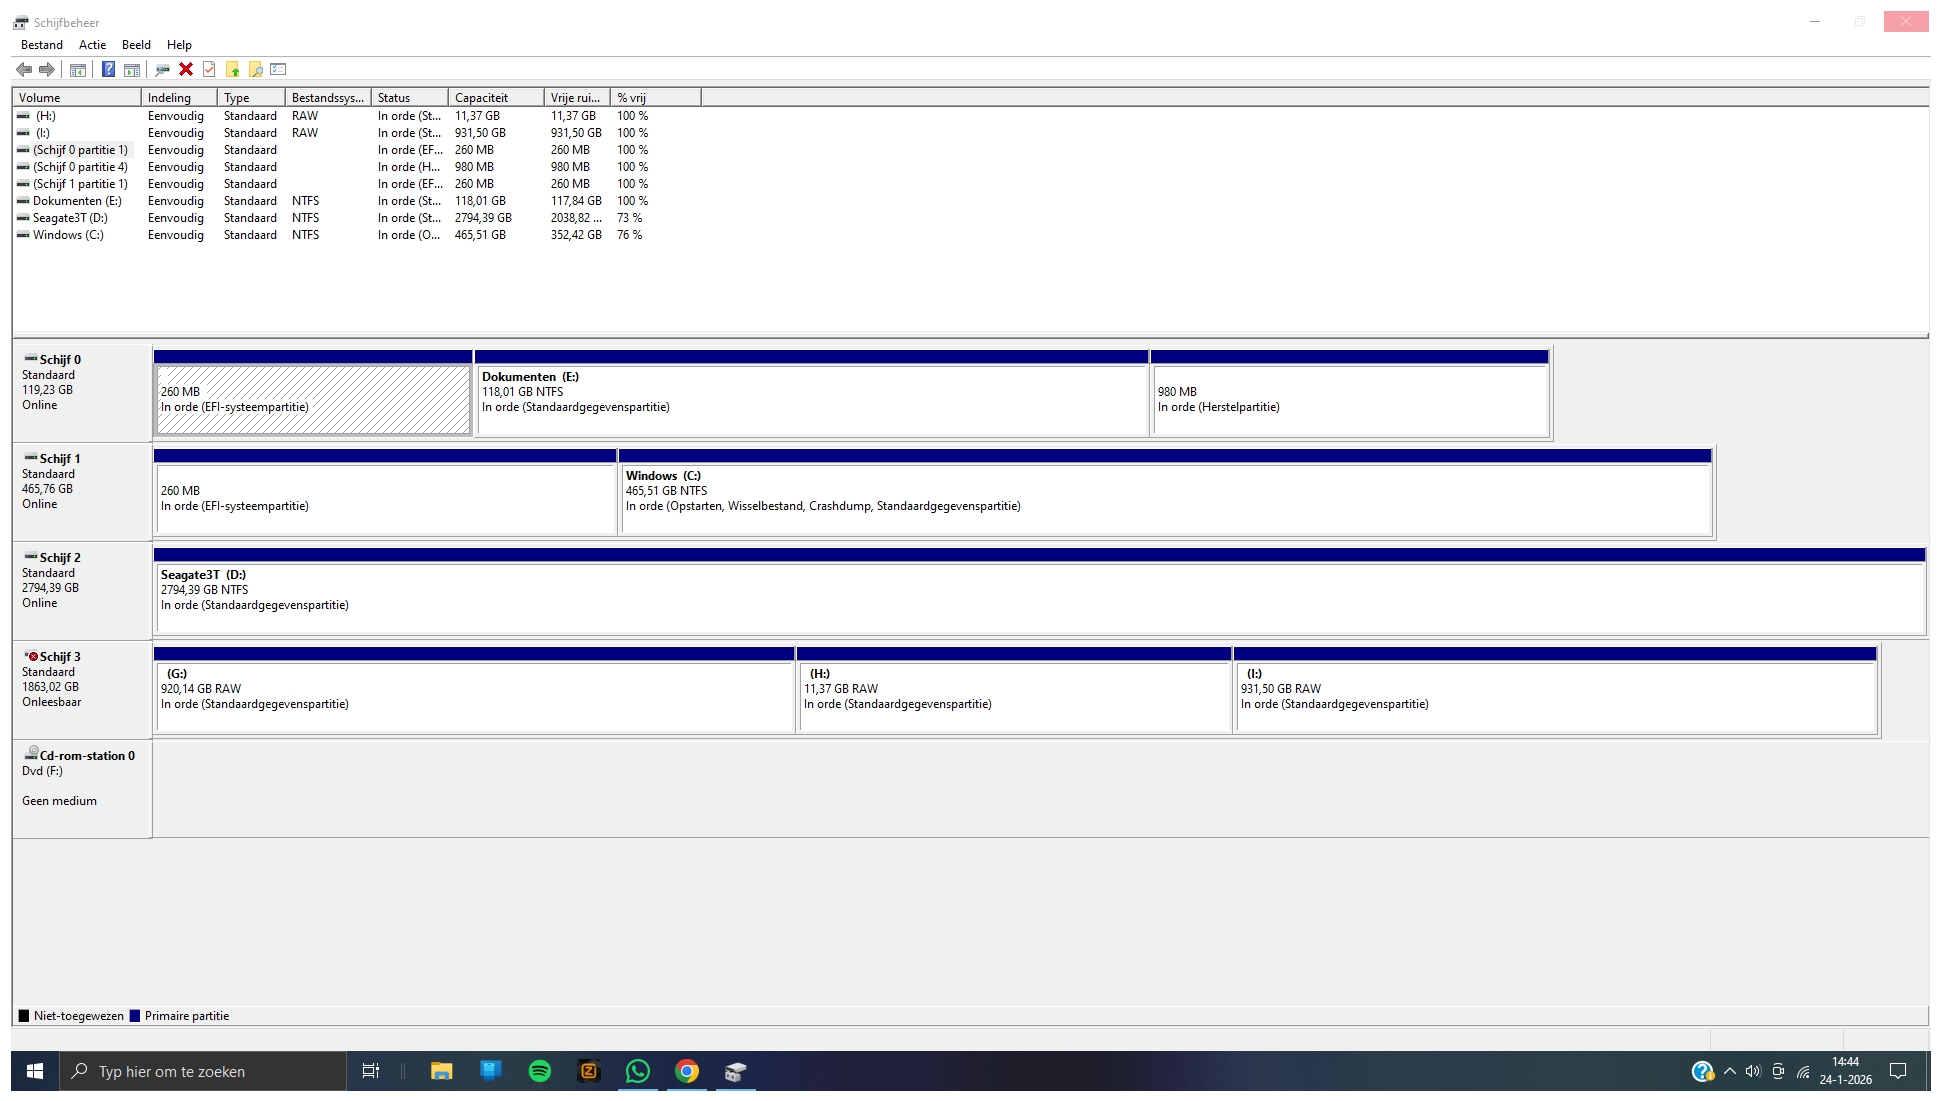Sort list by Capaciteit column header

[x=496, y=98]
